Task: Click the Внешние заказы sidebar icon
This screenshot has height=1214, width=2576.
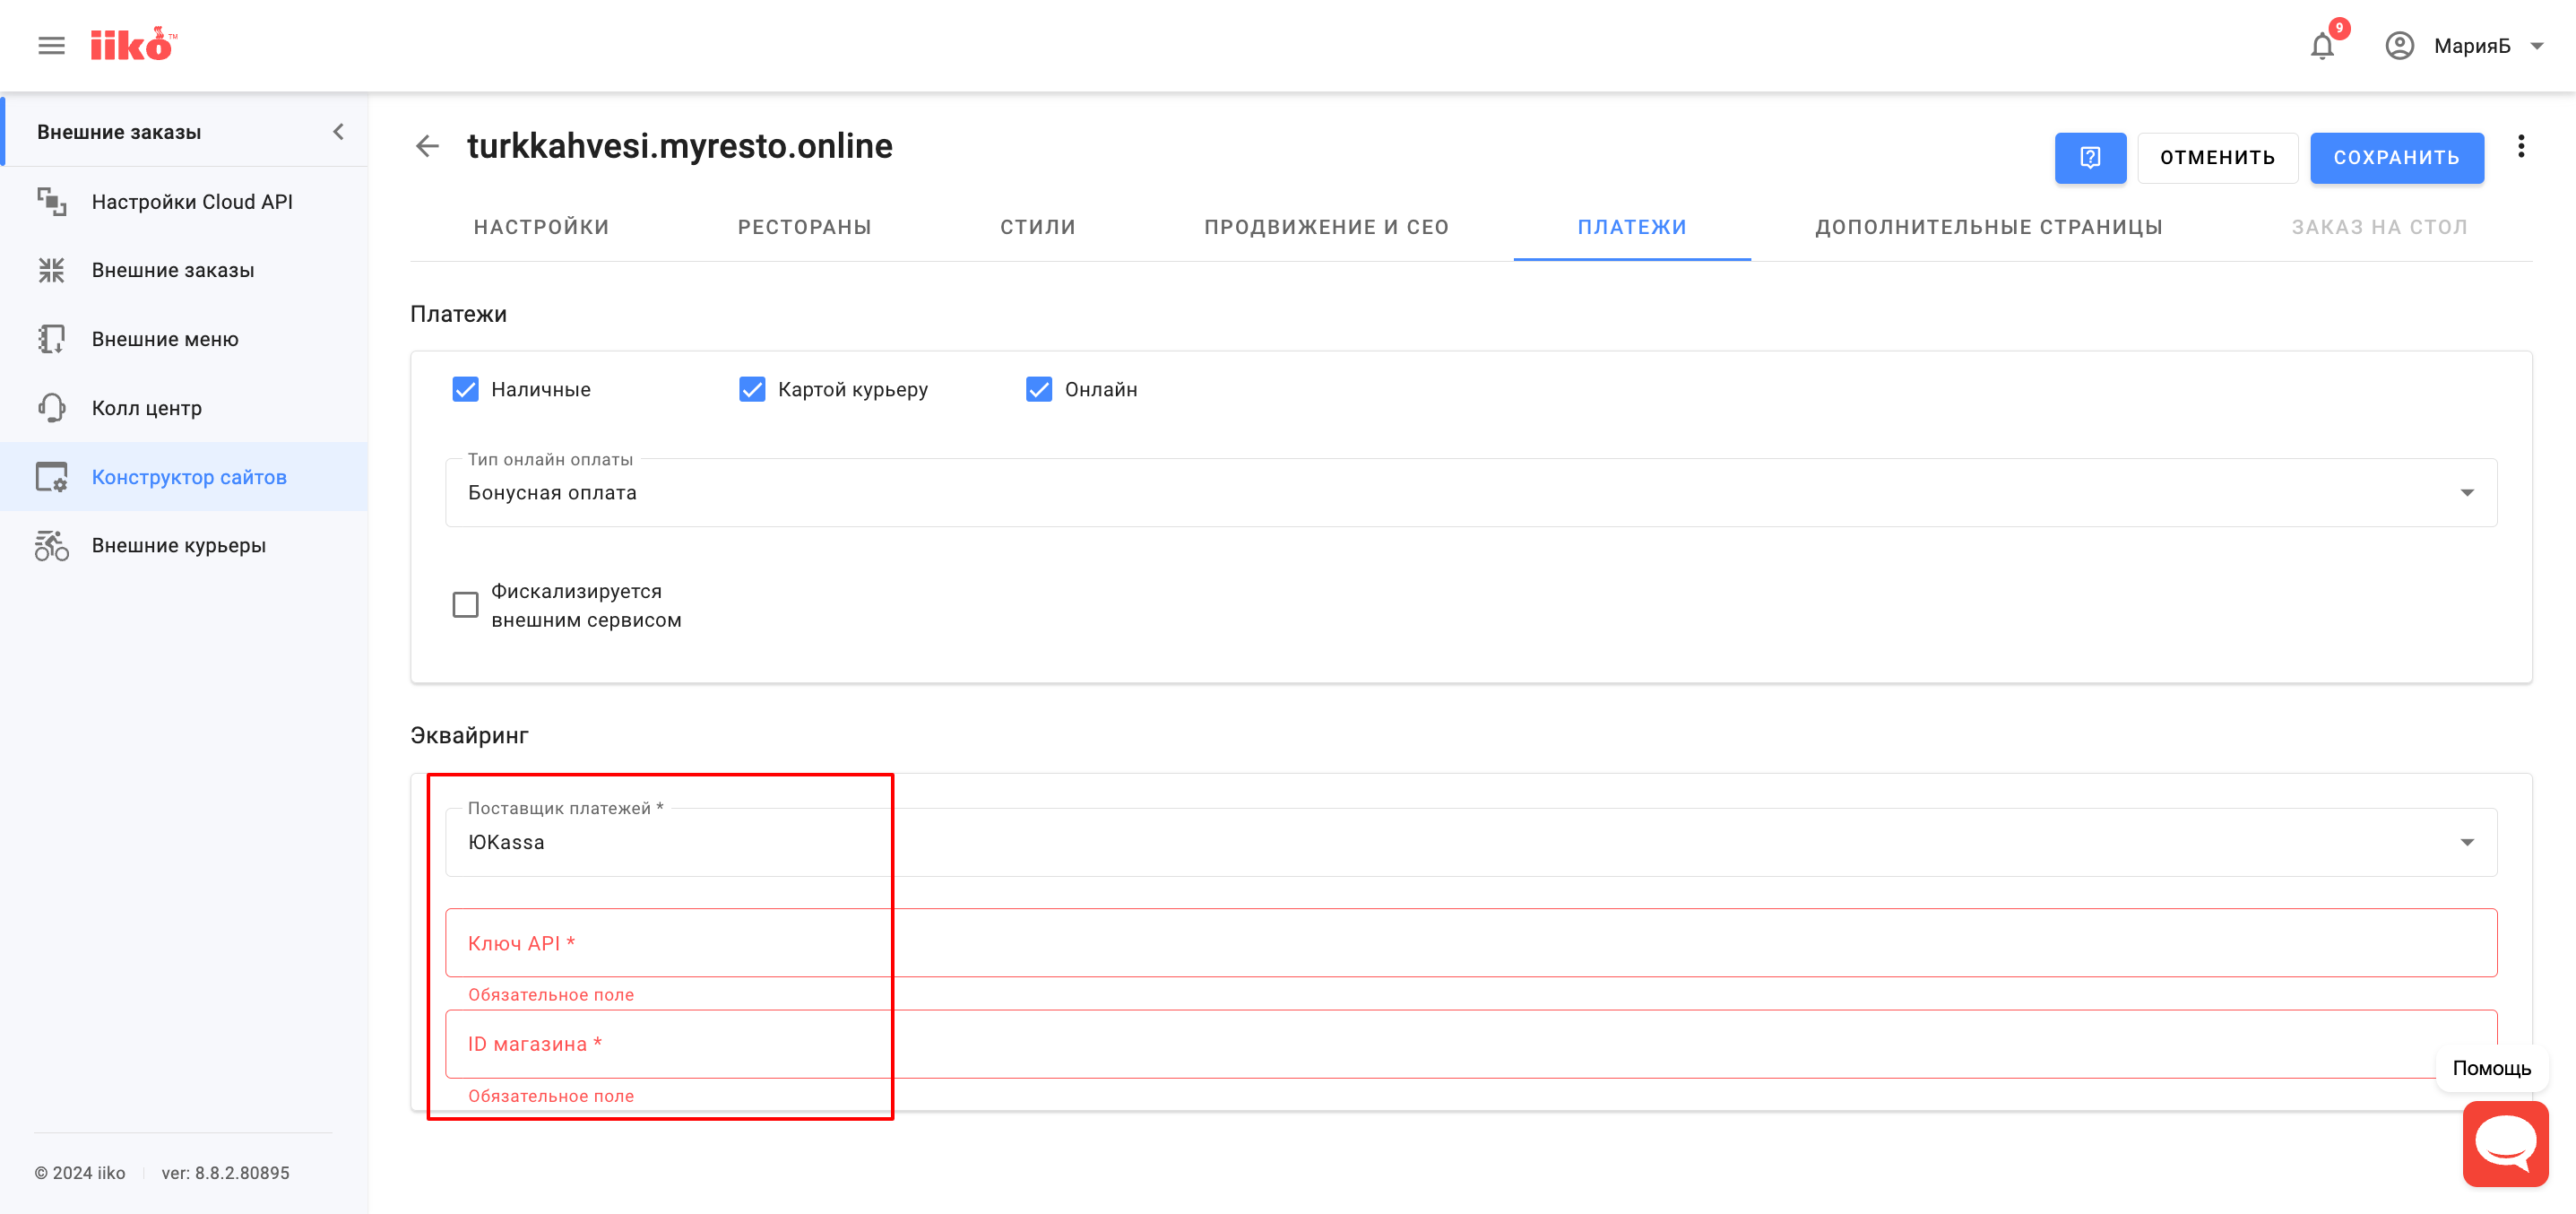Action: (x=51, y=270)
